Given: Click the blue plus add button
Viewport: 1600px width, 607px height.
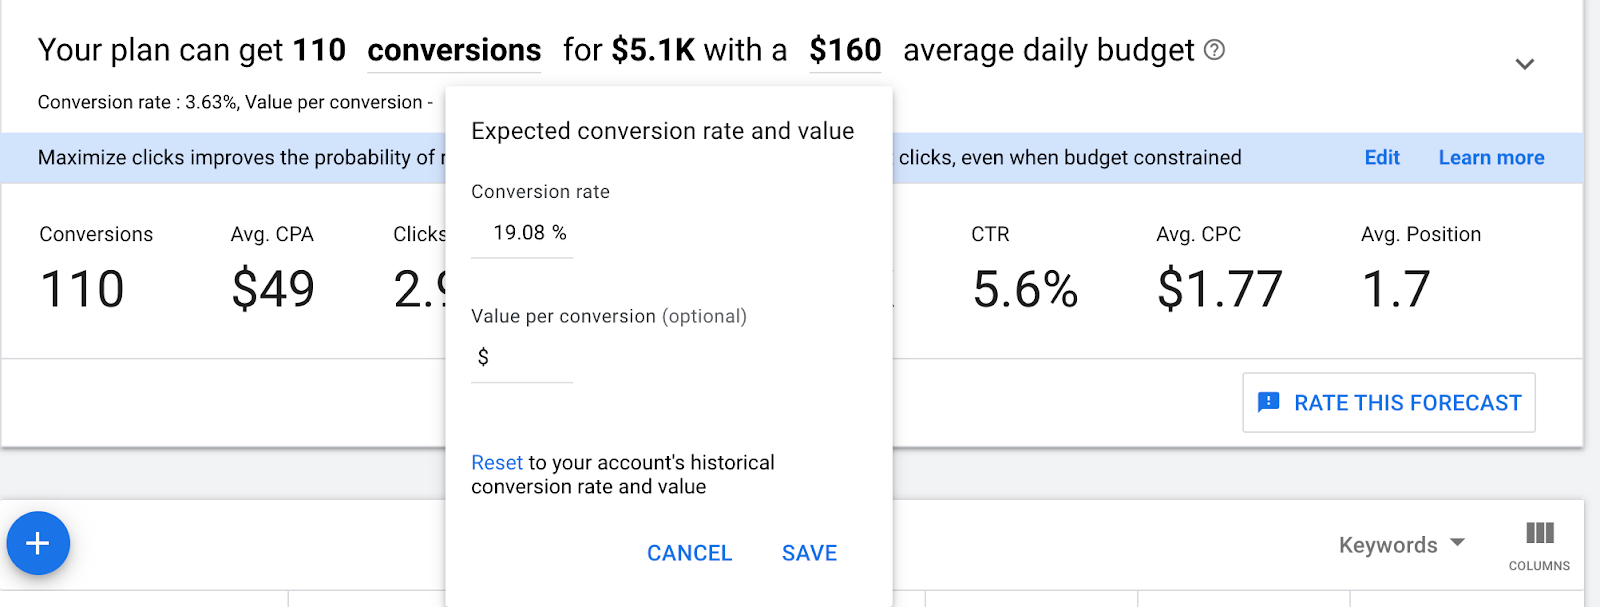Looking at the screenshot, I should pos(38,543).
